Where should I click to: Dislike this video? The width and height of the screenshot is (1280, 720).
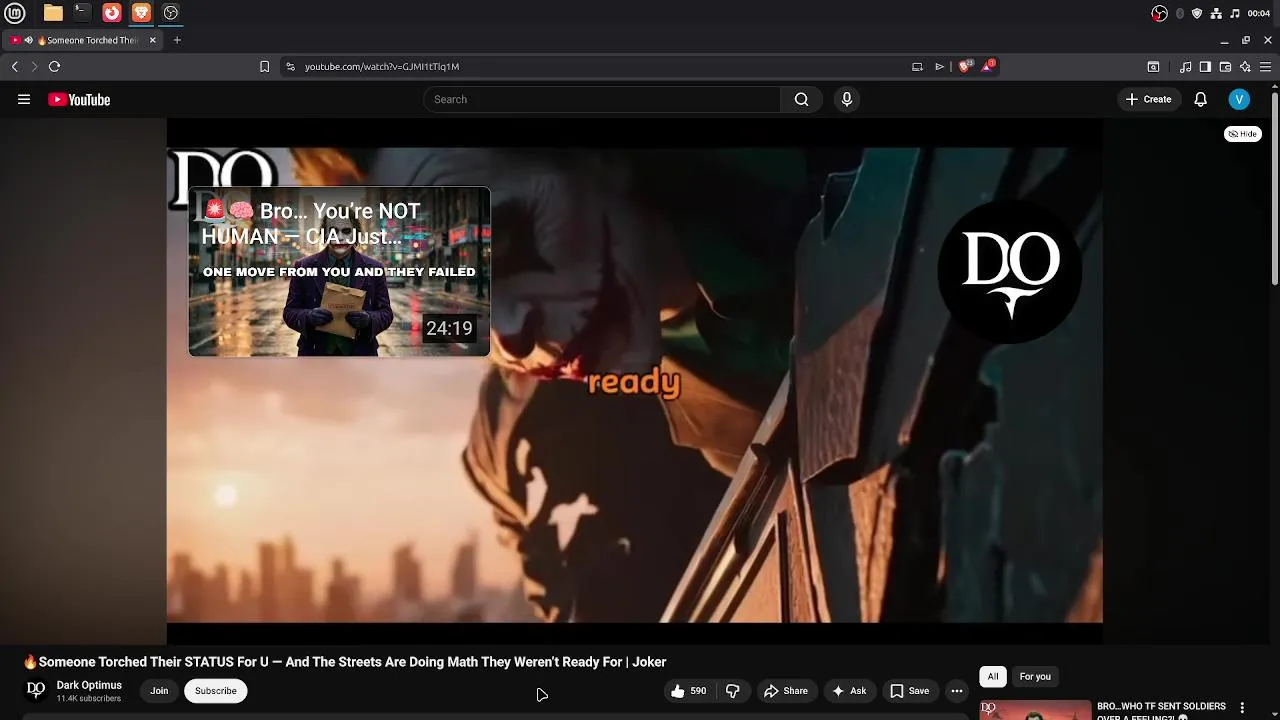click(733, 691)
